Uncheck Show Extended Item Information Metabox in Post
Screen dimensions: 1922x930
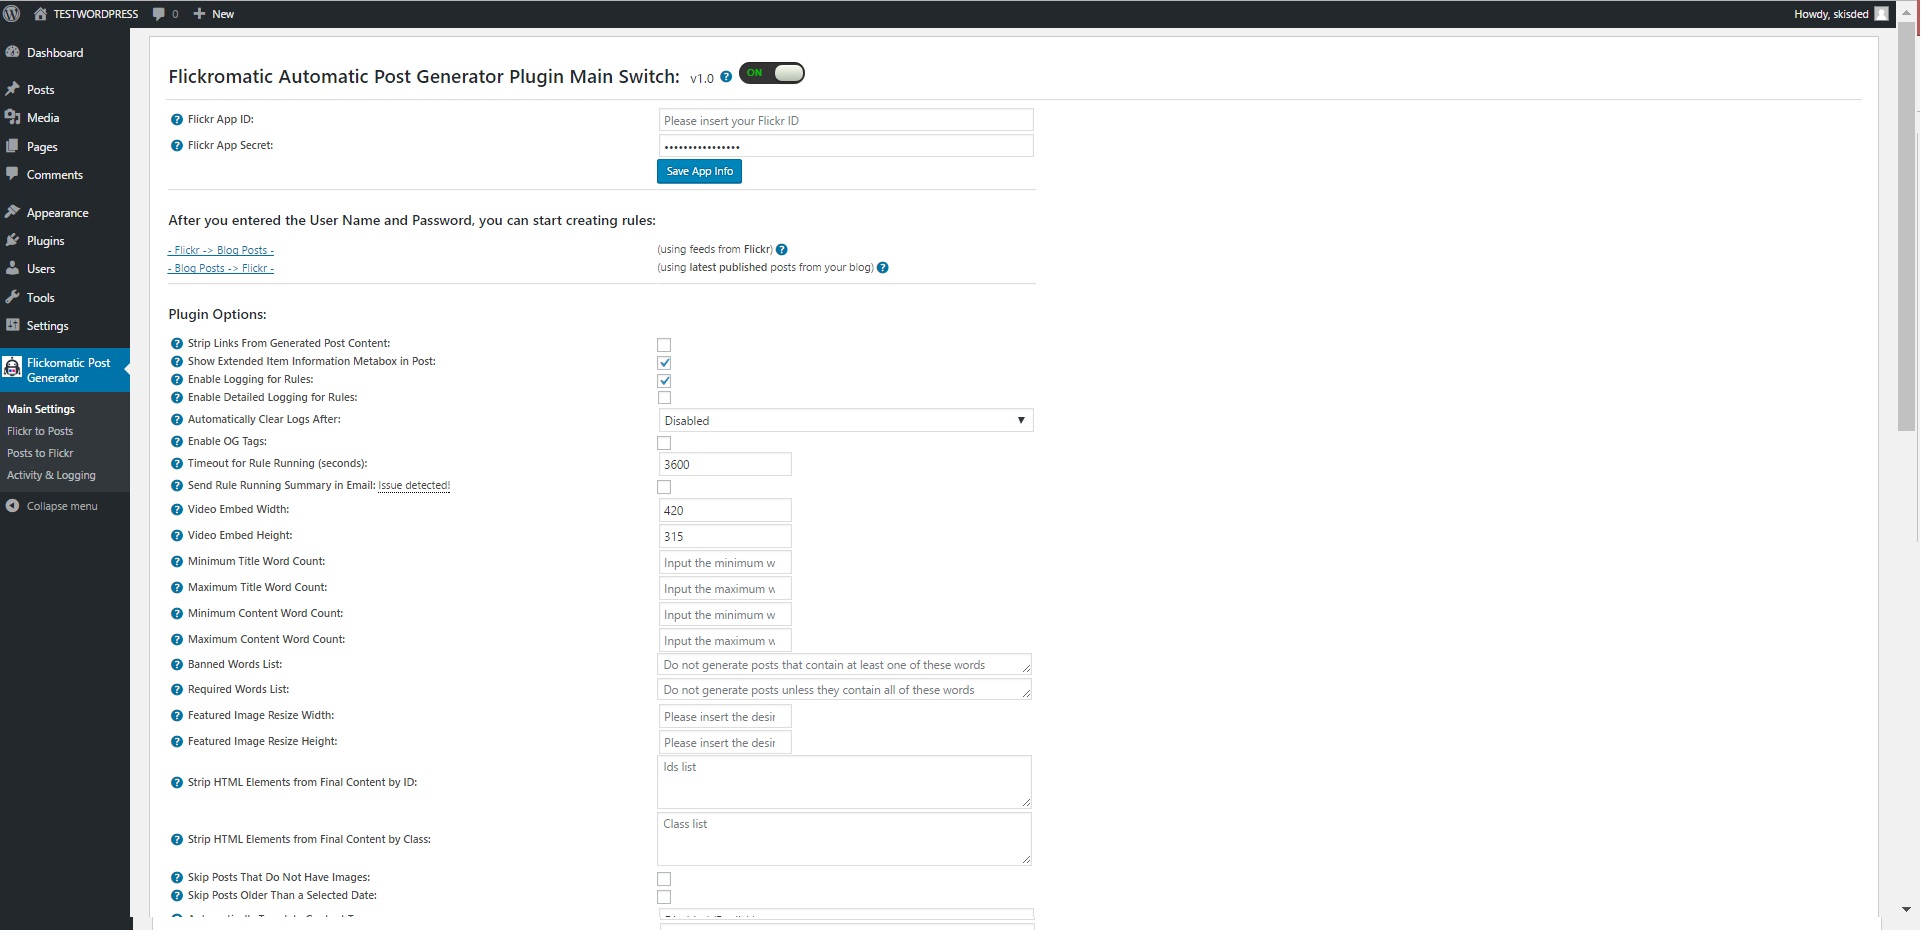pos(664,363)
